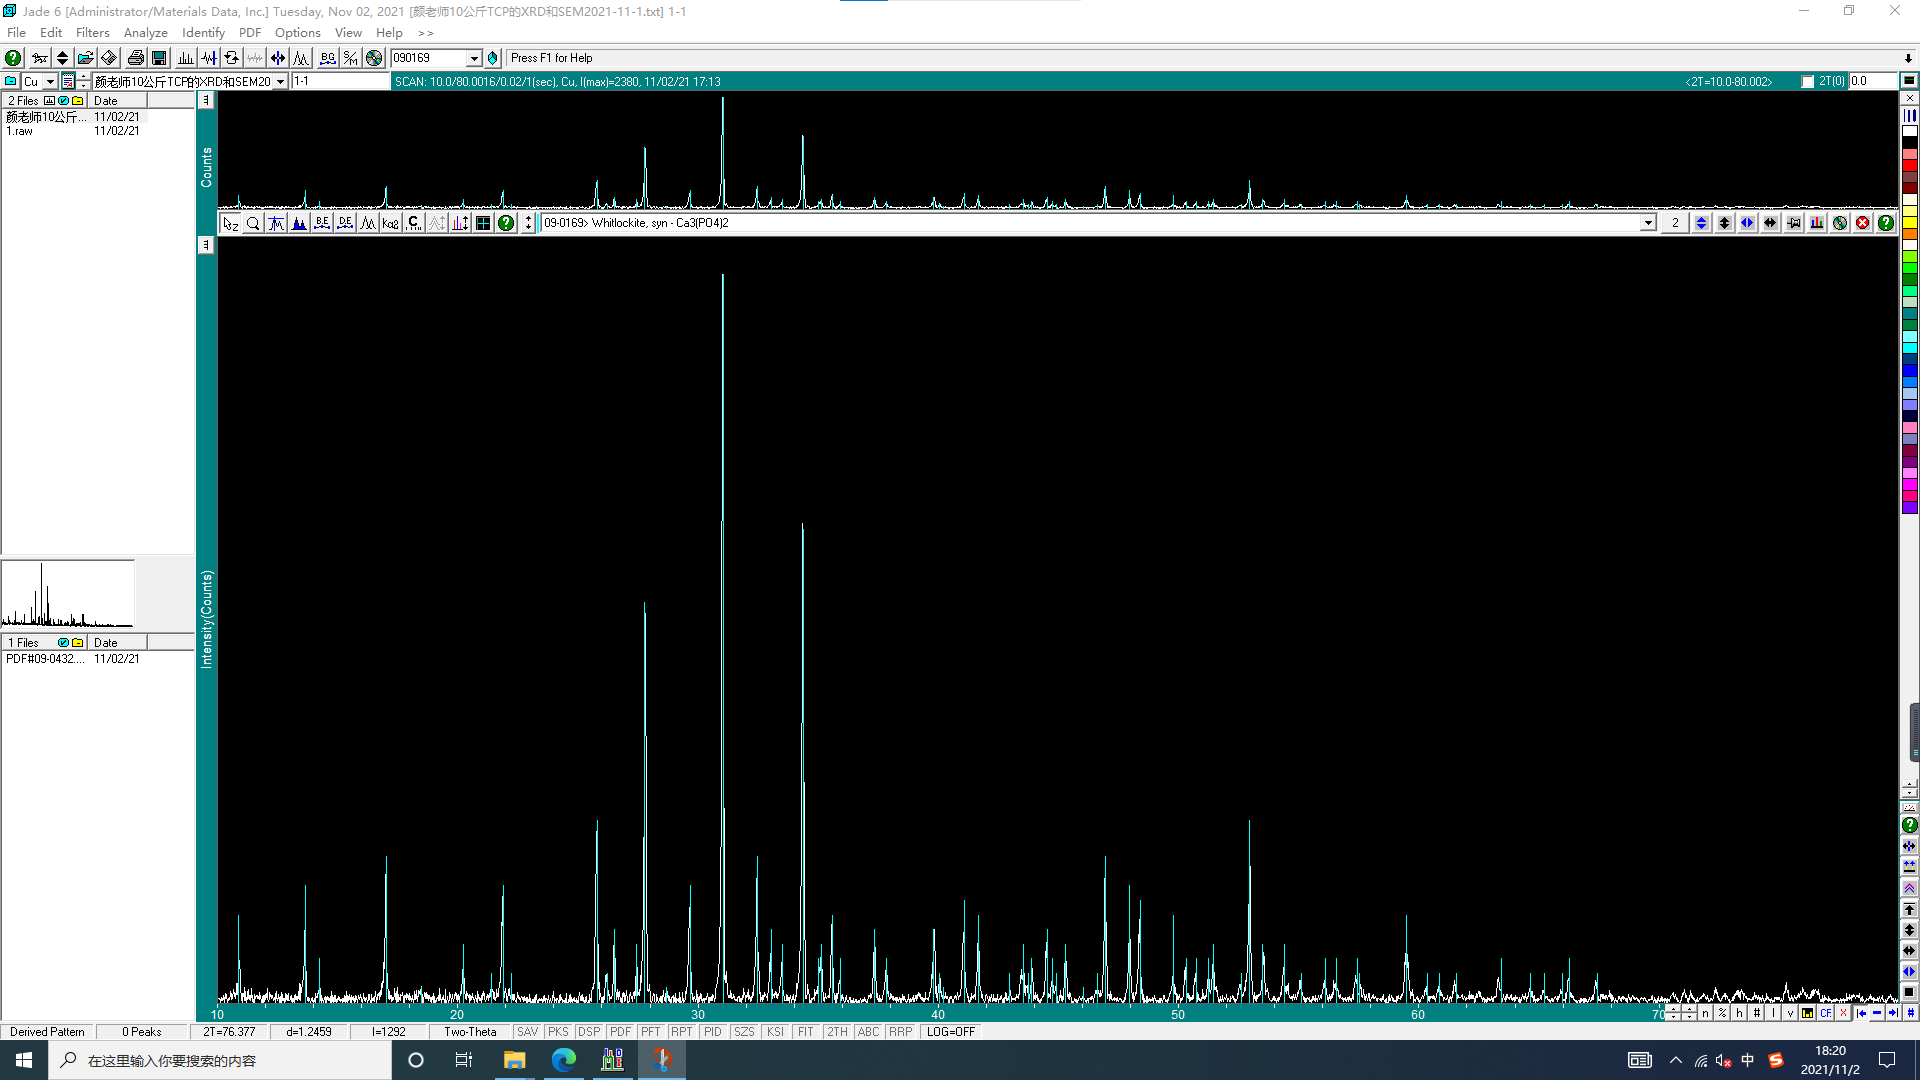Click the S/M smoothing icon on main toolbar

(x=350, y=57)
